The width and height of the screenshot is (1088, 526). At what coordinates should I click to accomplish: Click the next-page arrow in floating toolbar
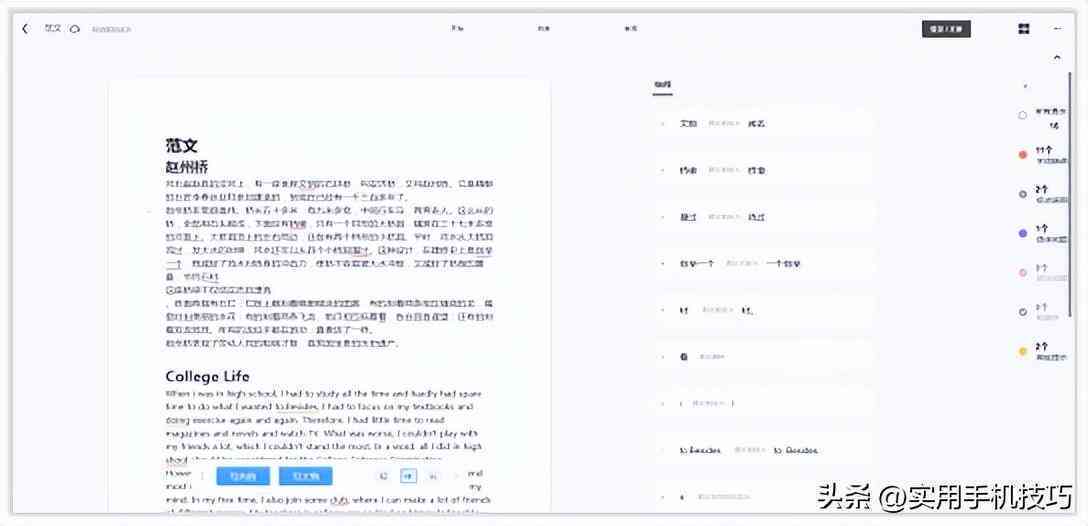point(456,476)
